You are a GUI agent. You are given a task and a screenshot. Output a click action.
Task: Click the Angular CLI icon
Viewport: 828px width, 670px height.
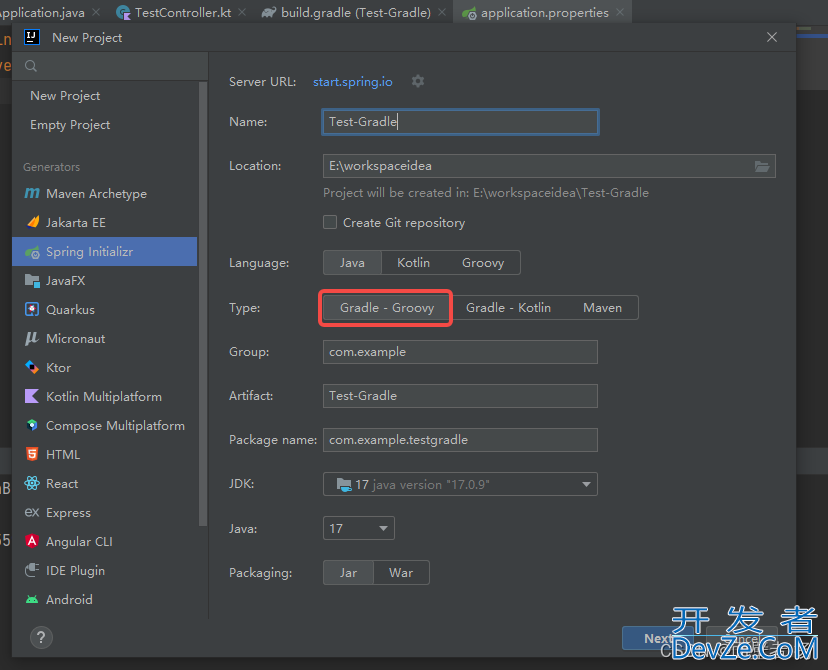coord(32,541)
